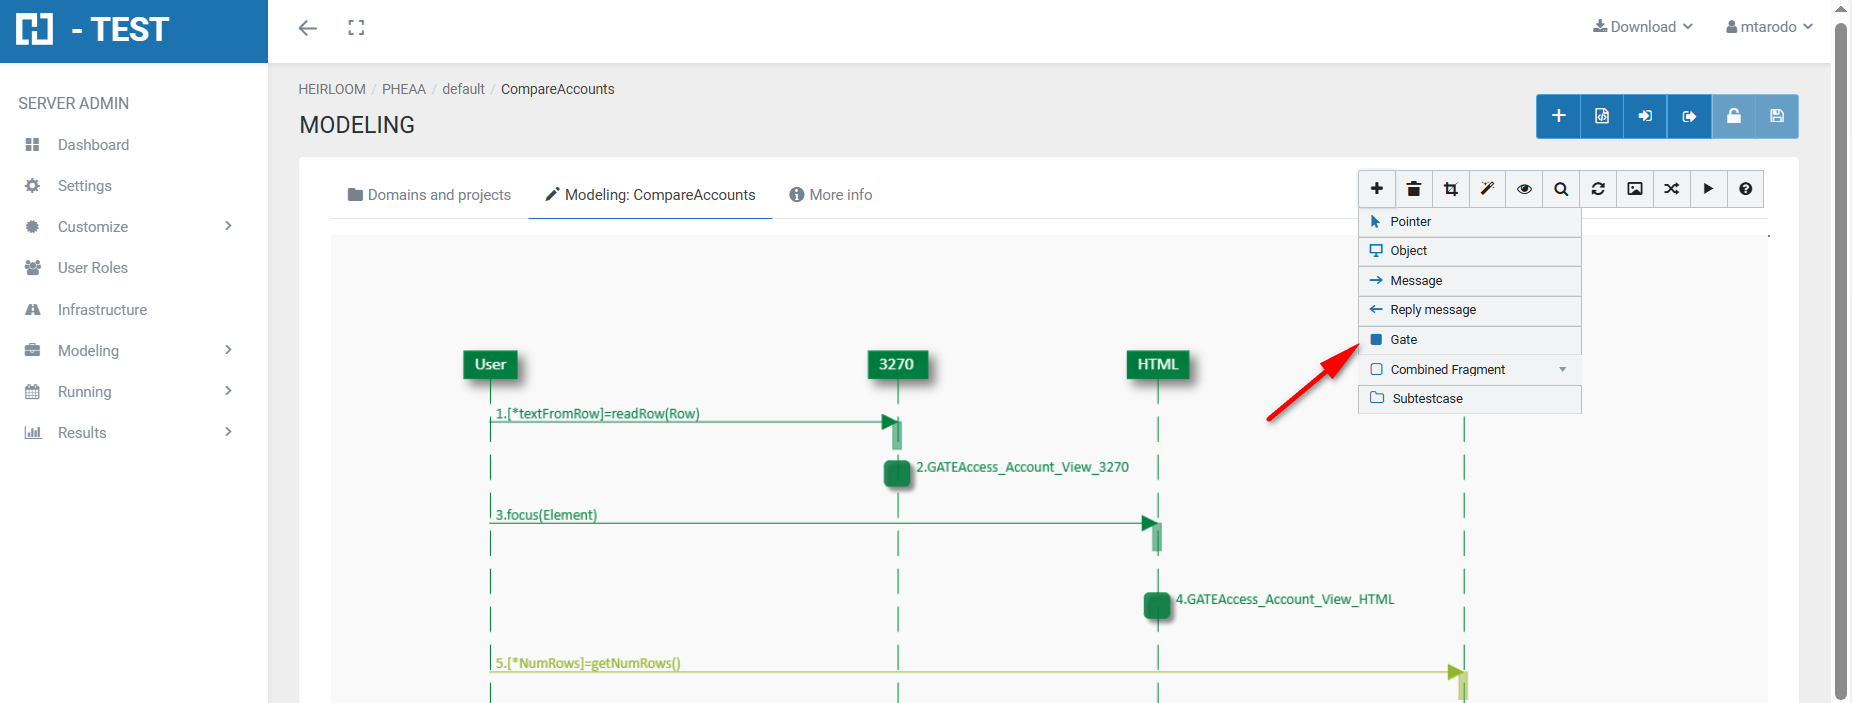Viewport: 1852px width, 703px height.
Task: Click the trash delete icon in diagram toolbar
Action: [1413, 189]
